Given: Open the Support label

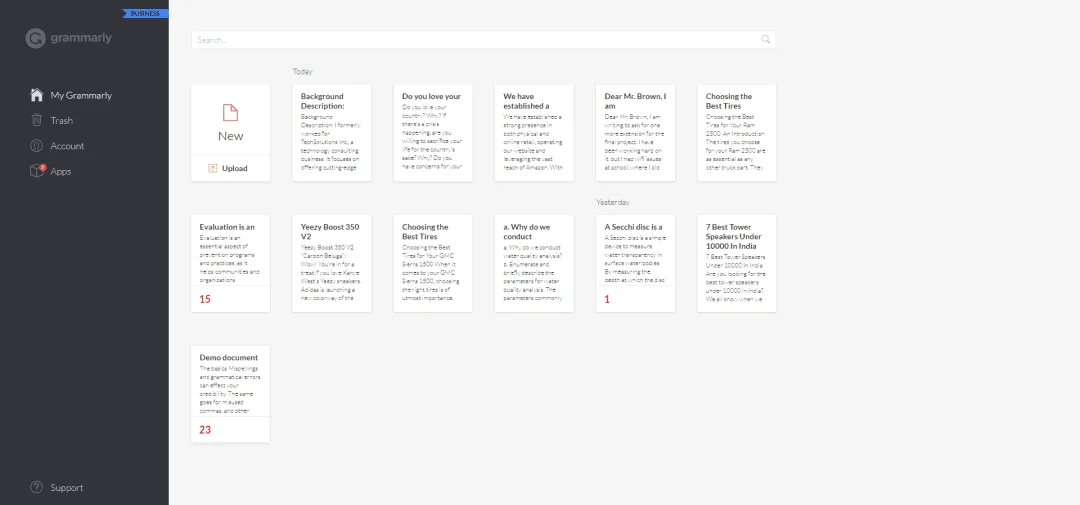Looking at the screenshot, I should [66, 488].
